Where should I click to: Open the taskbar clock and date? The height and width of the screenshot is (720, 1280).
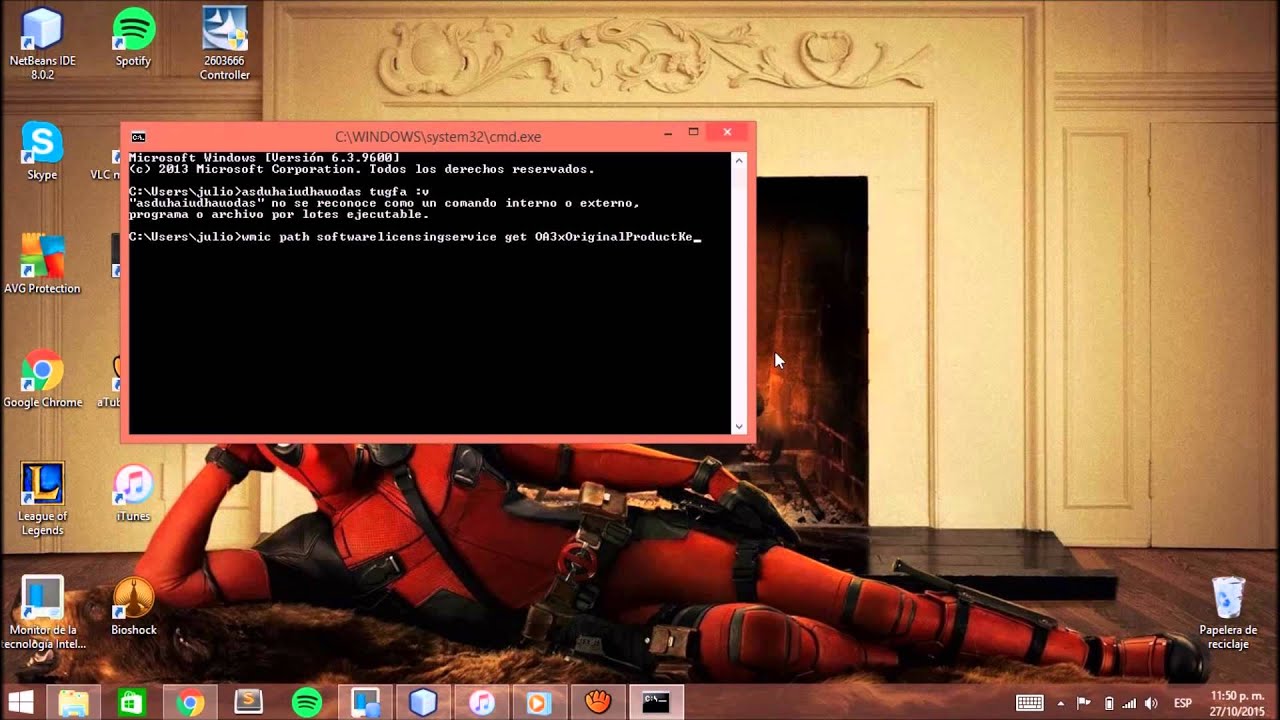1236,703
